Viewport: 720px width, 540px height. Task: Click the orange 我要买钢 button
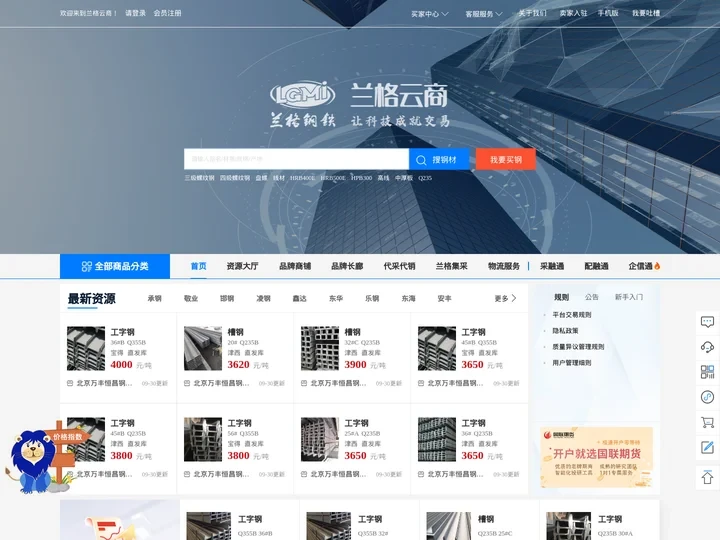click(x=506, y=159)
